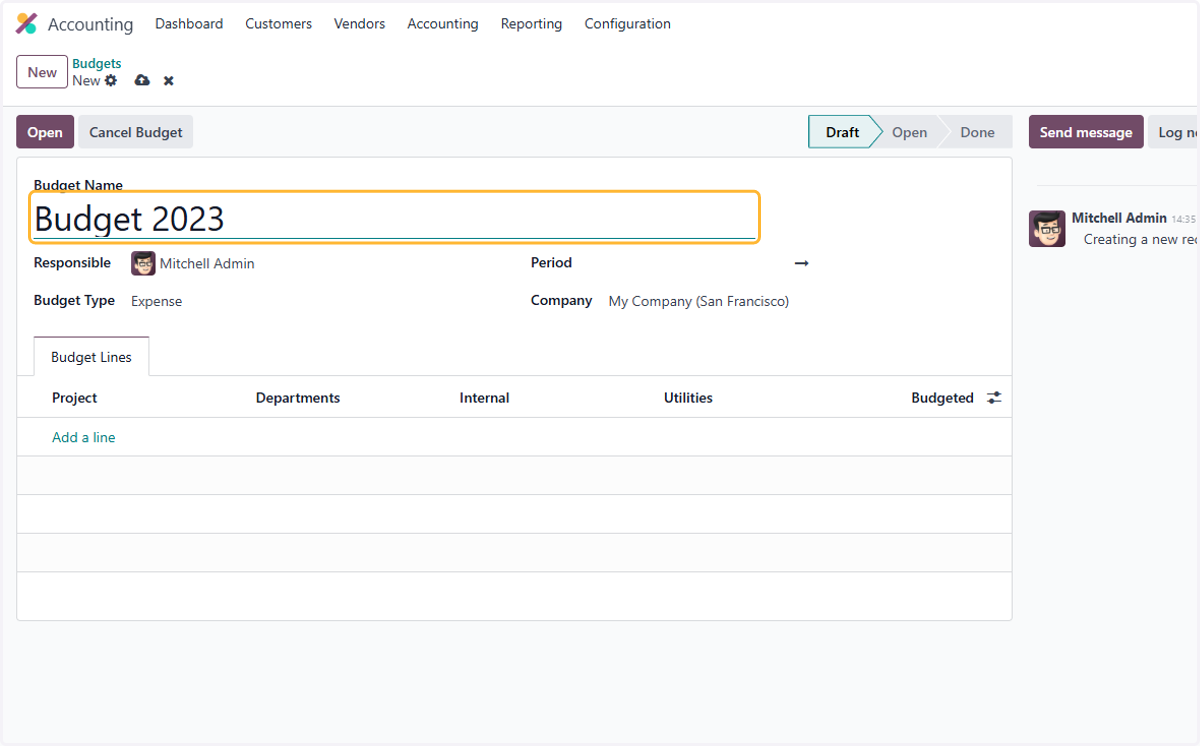This screenshot has height=746, width=1200.
Task: Click Add a line link
Action: [84, 437]
